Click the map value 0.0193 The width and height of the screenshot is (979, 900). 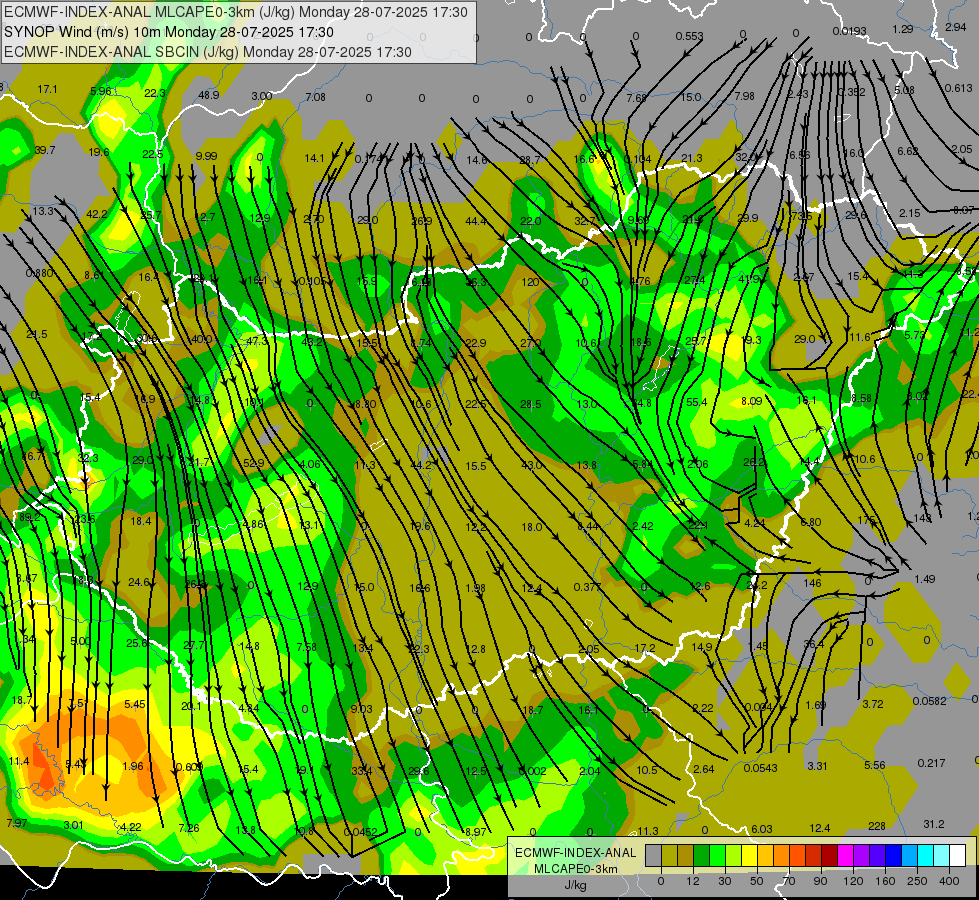tap(849, 31)
